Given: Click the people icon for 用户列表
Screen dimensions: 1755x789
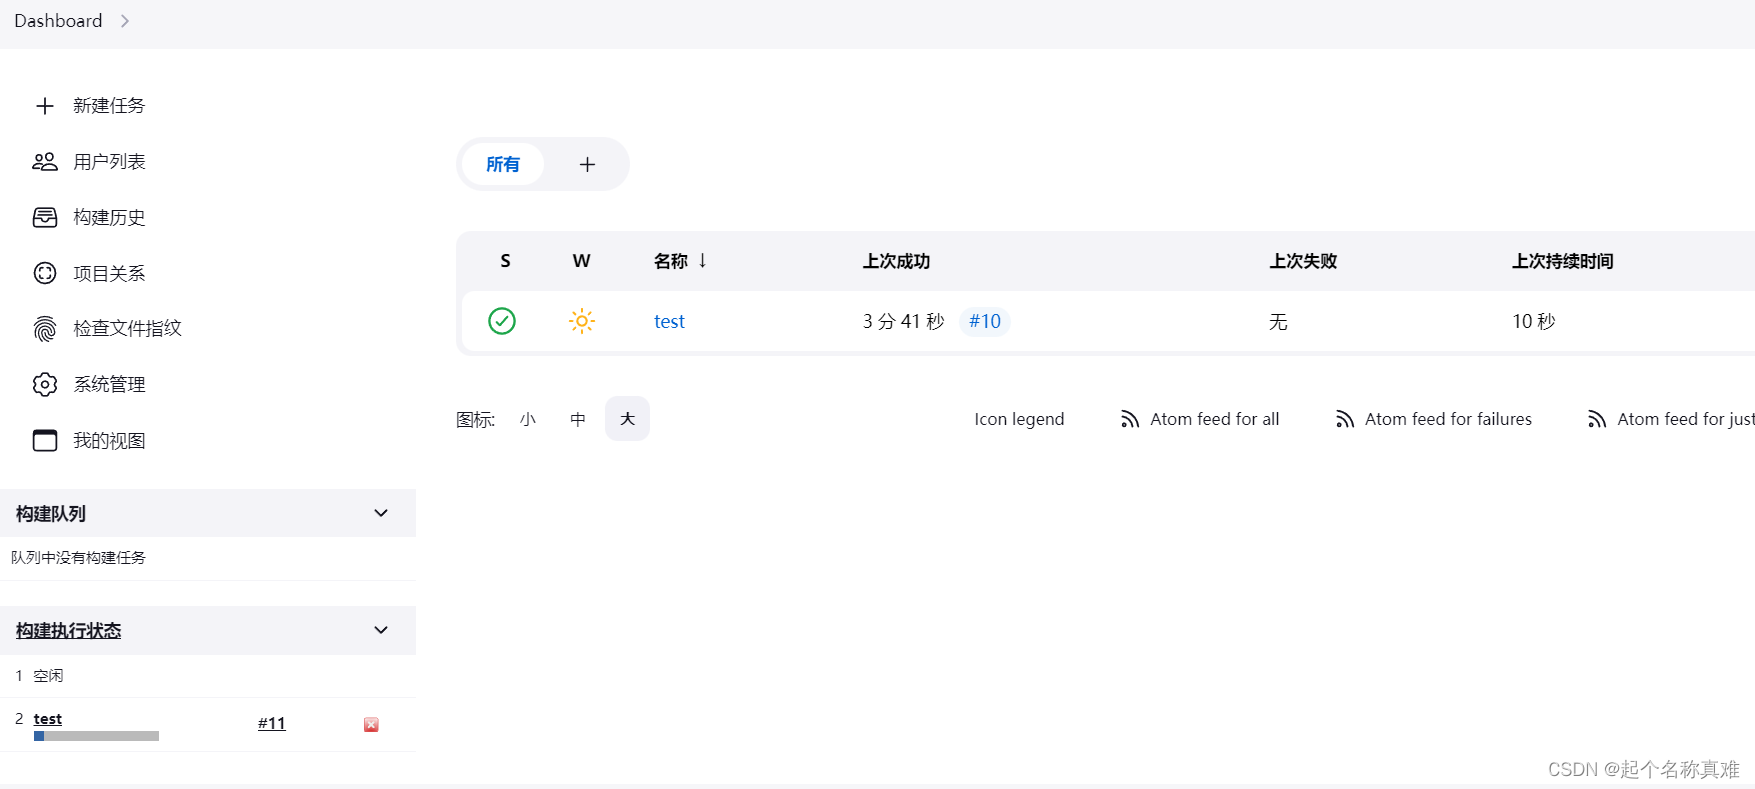Looking at the screenshot, I should click(x=45, y=162).
